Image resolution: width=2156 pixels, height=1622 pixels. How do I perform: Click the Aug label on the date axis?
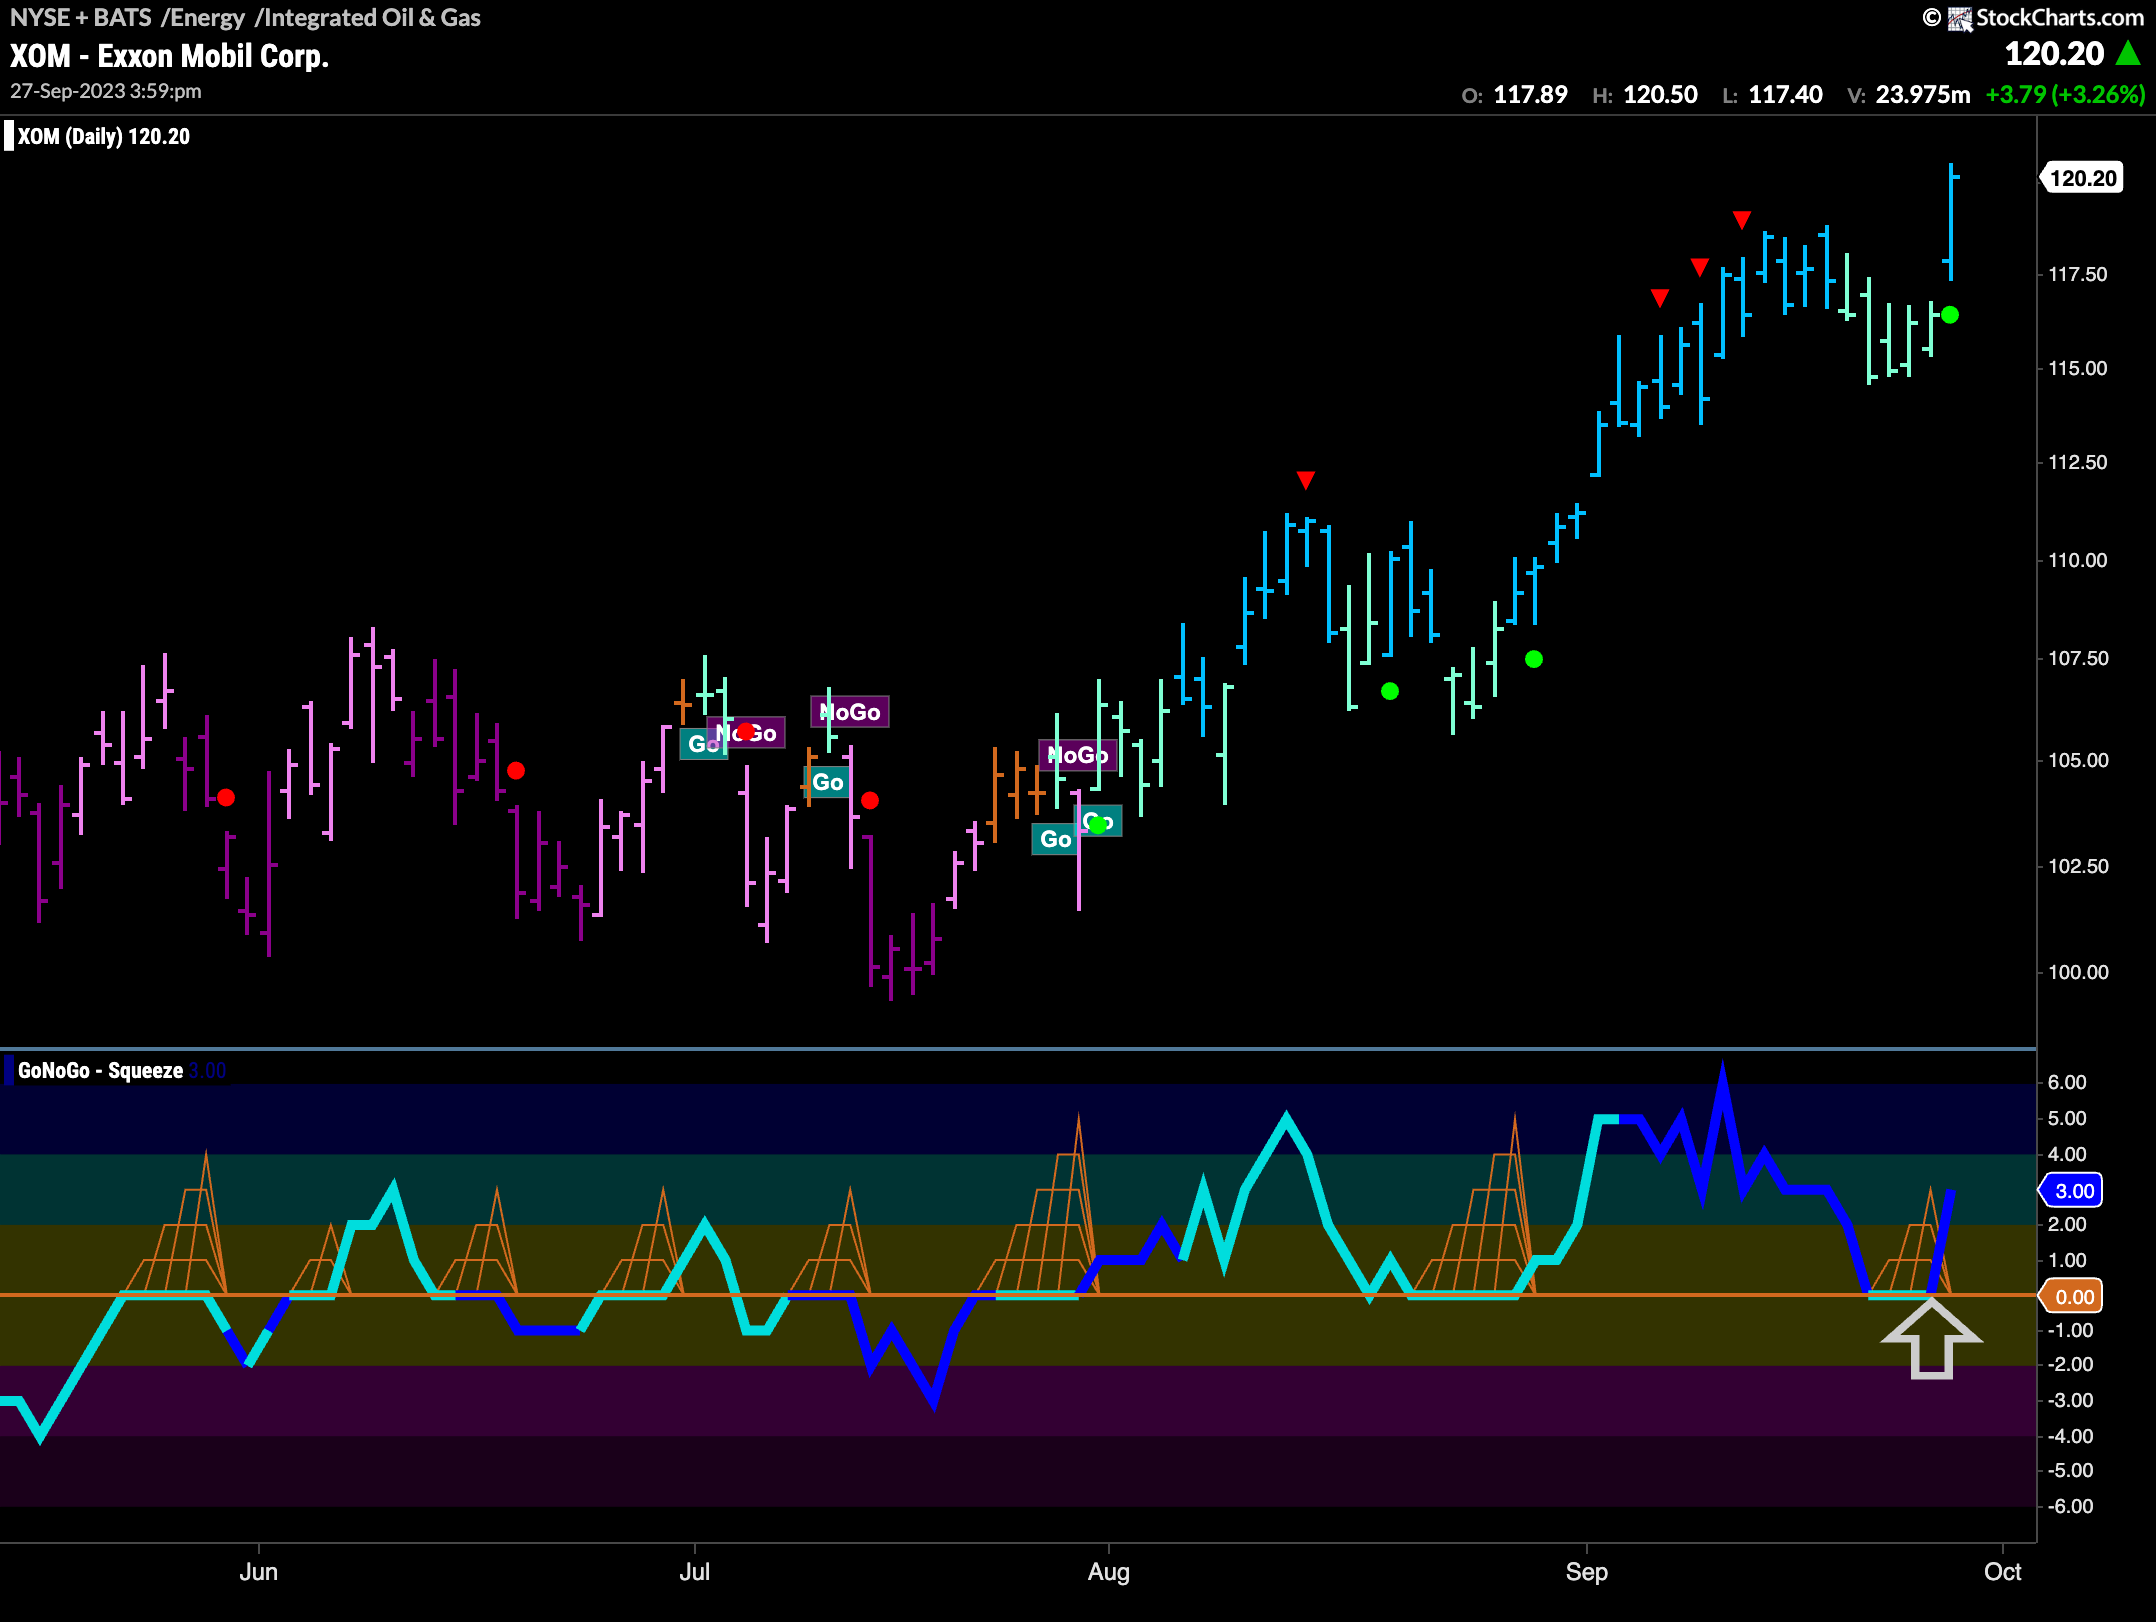(x=1109, y=1571)
